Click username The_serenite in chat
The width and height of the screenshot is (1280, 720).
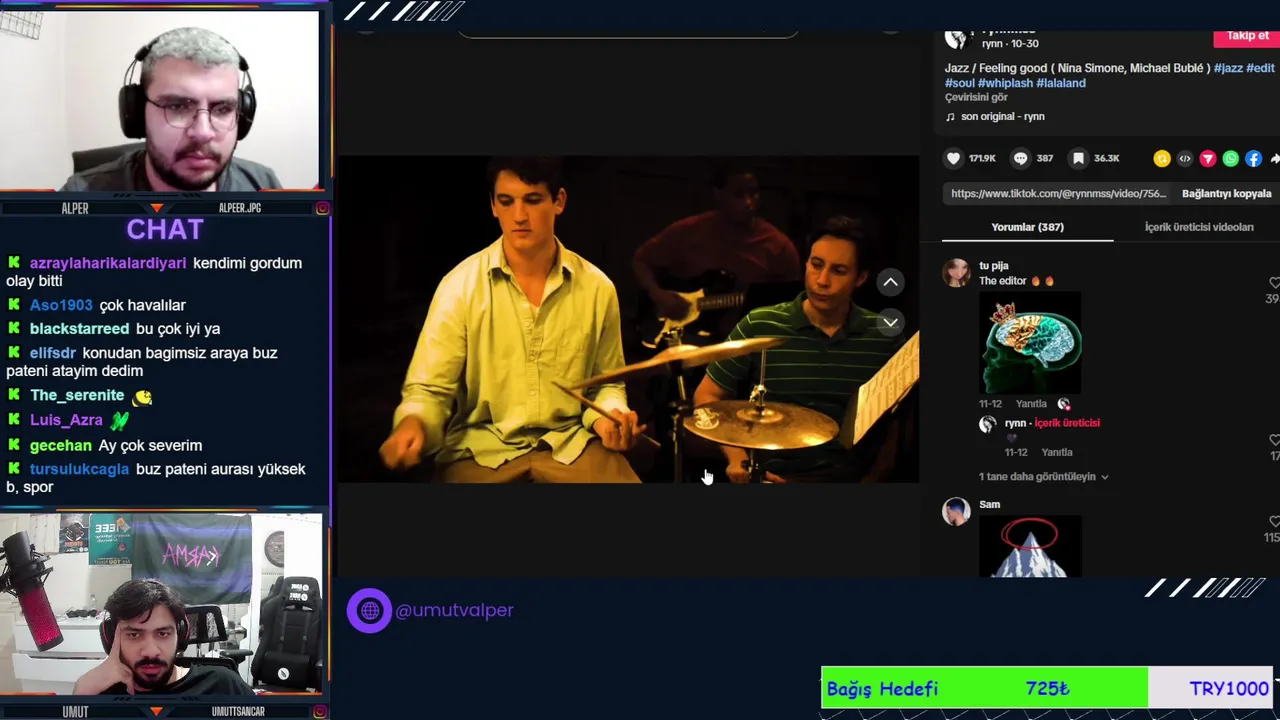(77, 395)
